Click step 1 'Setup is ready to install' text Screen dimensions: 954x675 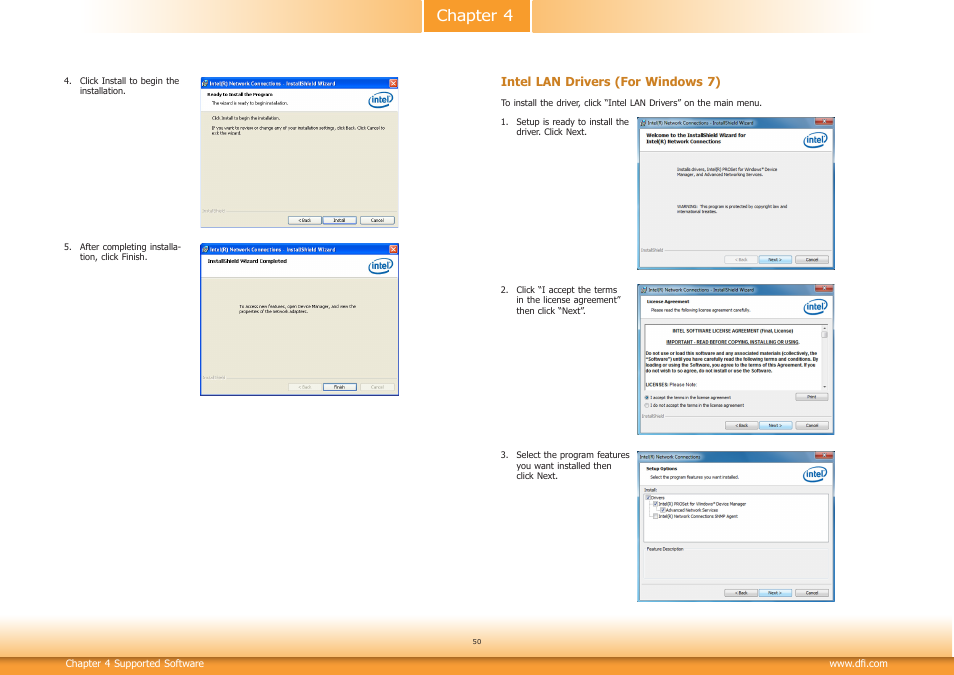[x=572, y=127]
